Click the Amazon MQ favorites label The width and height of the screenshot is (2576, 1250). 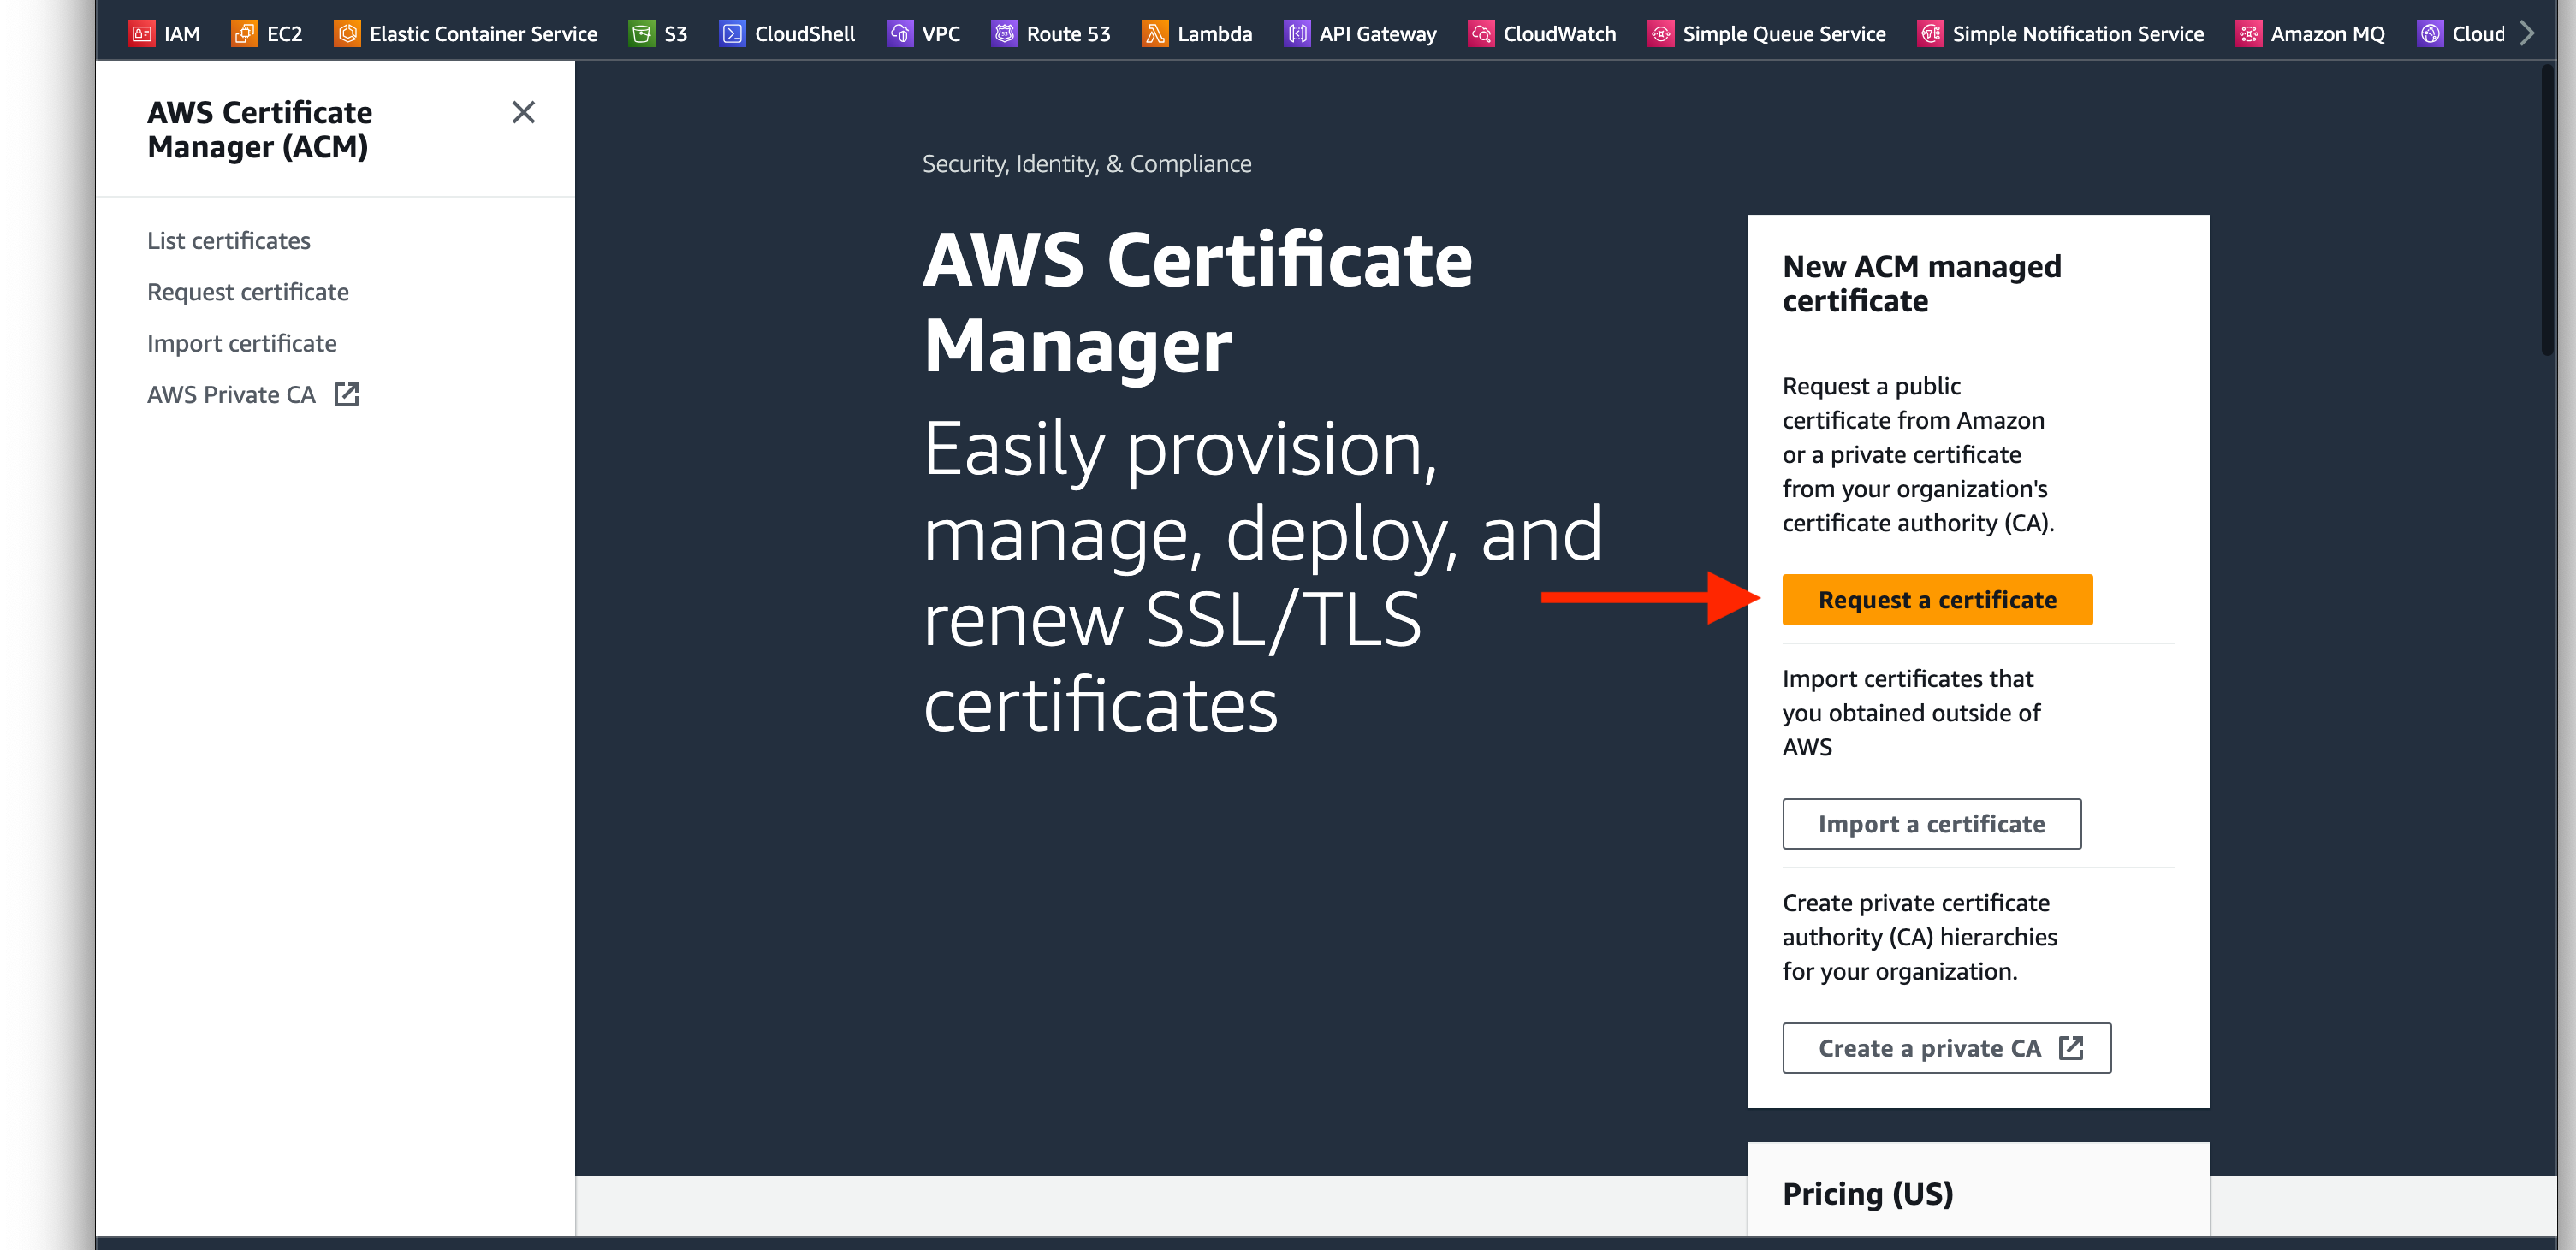(2327, 34)
